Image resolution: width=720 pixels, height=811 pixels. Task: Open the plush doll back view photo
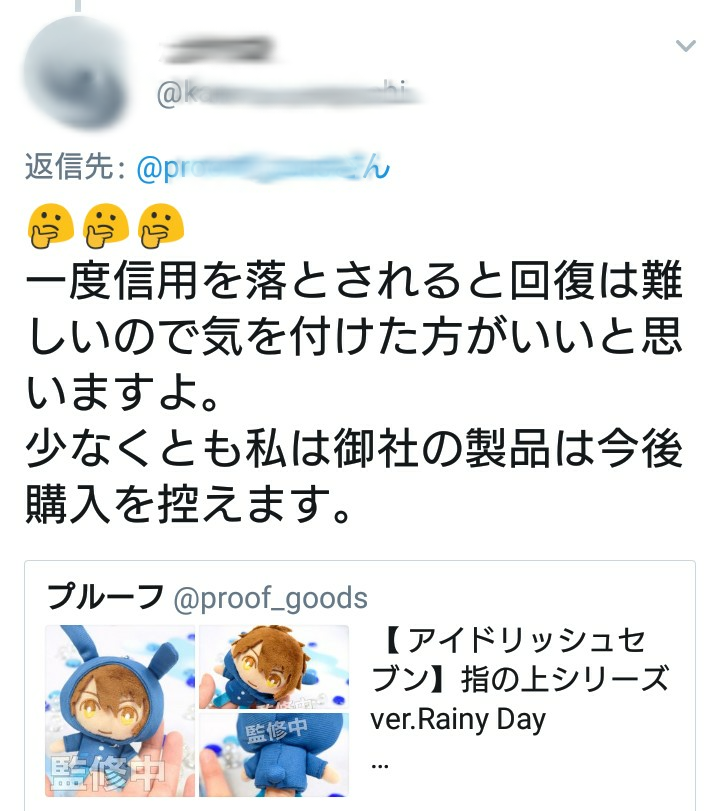pos(274,755)
